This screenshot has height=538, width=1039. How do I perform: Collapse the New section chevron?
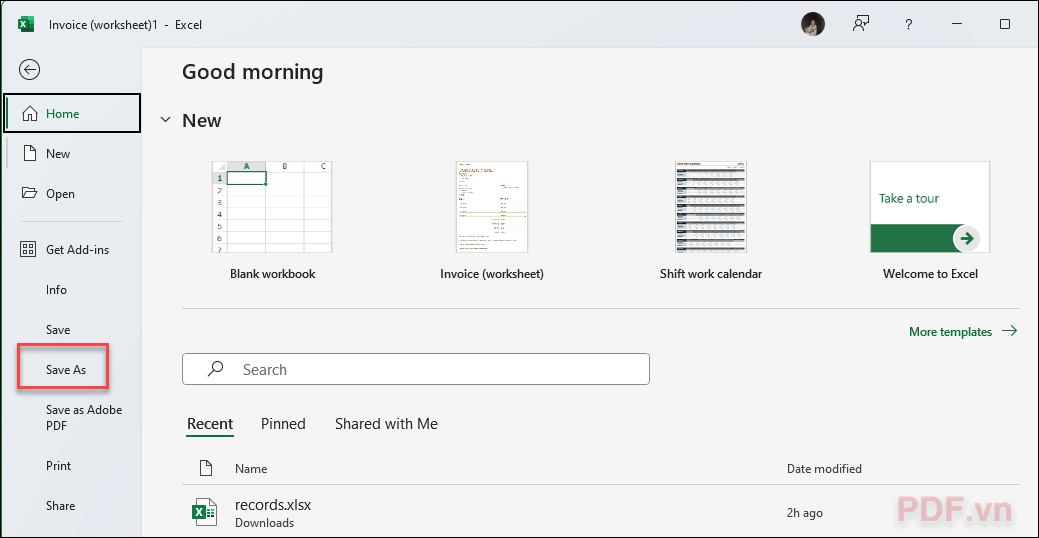pos(164,121)
